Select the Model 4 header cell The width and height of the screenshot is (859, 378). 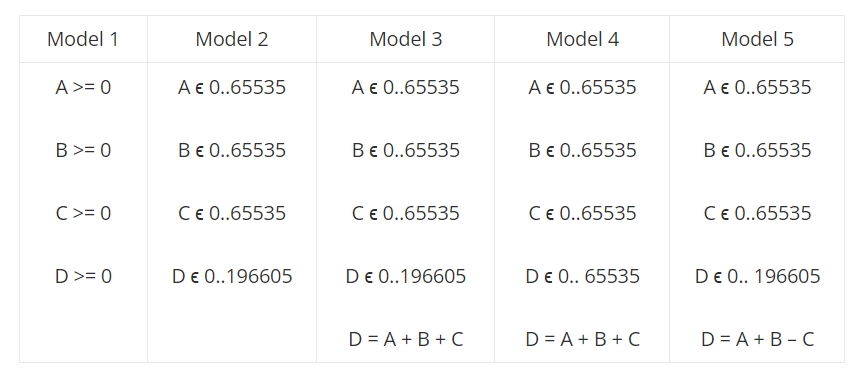pos(582,39)
